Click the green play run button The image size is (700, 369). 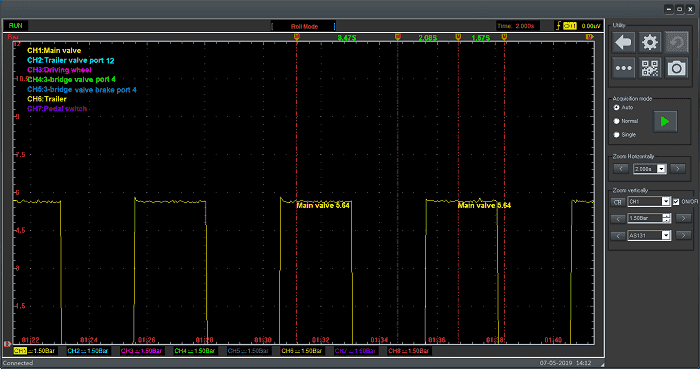pos(665,121)
